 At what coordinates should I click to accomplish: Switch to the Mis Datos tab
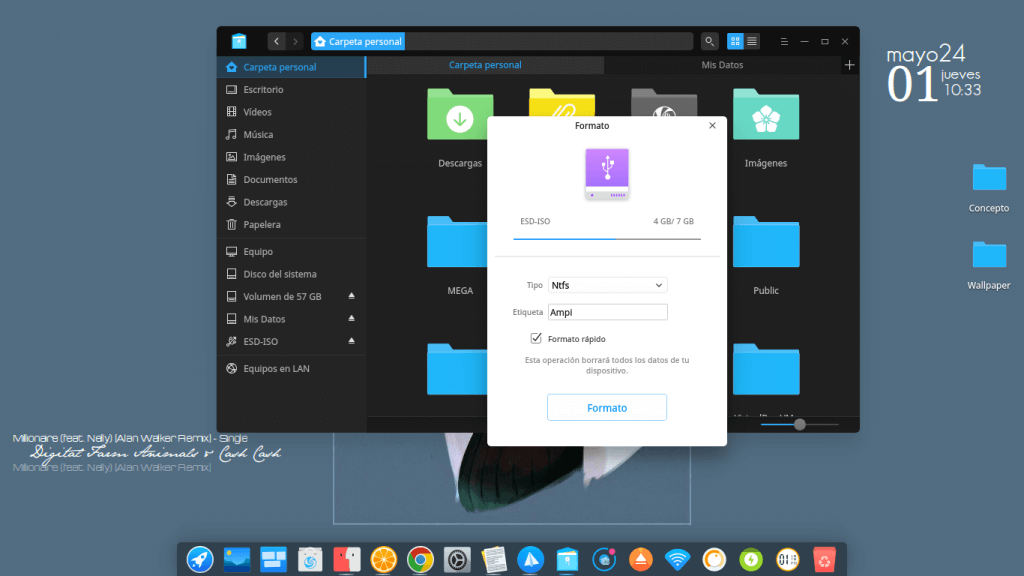(x=722, y=65)
